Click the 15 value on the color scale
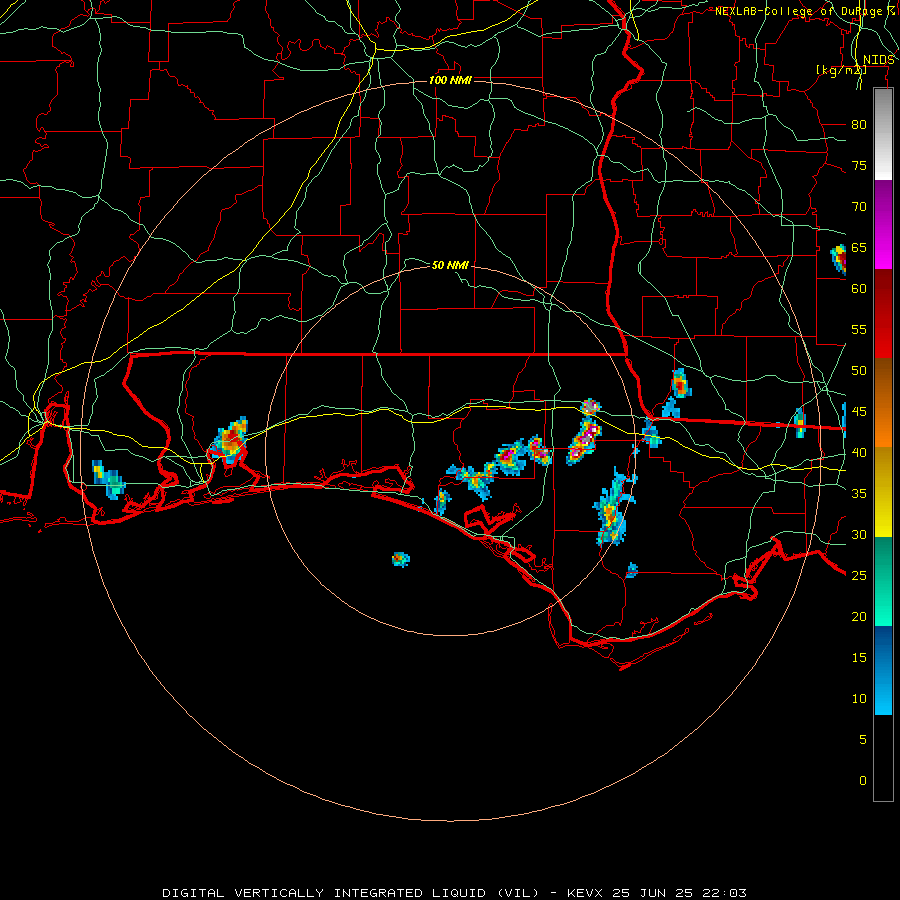 [859, 658]
